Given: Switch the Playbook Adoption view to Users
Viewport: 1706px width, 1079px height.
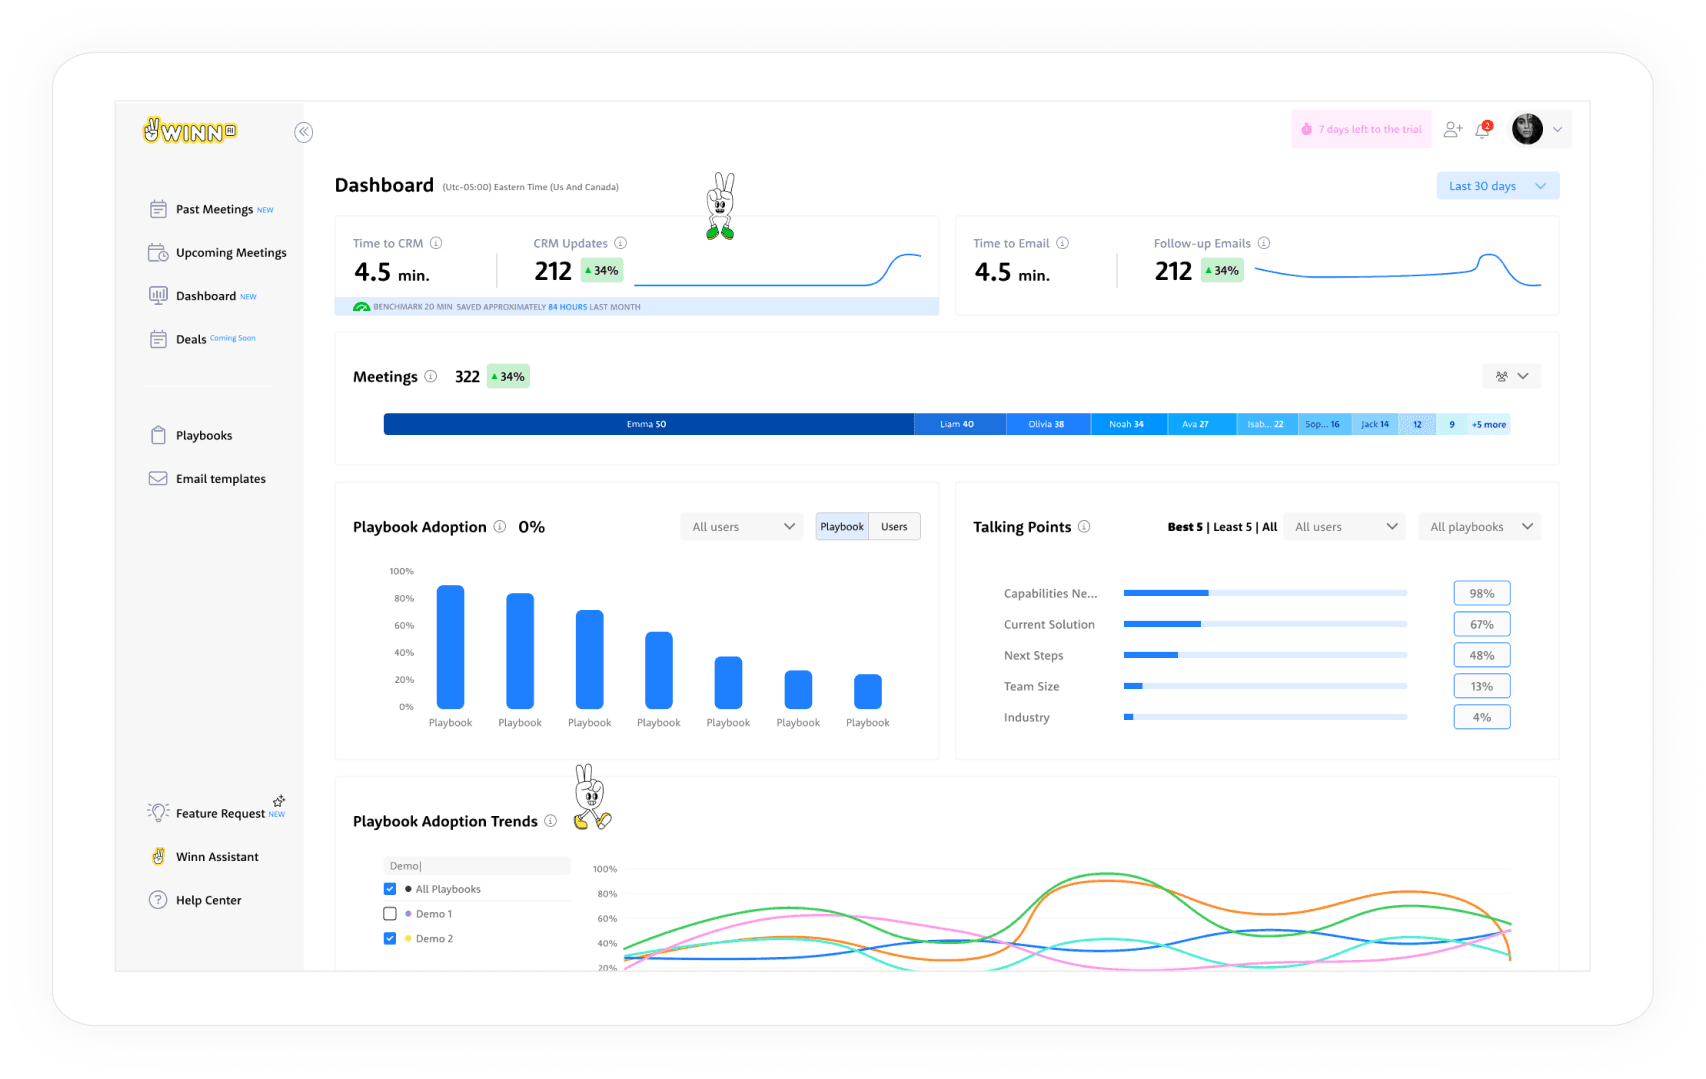Looking at the screenshot, I should tap(894, 527).
